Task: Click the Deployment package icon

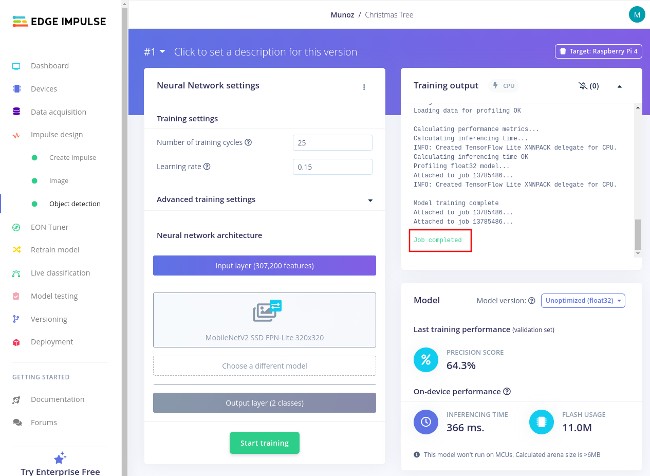Action: coord(16,342)
